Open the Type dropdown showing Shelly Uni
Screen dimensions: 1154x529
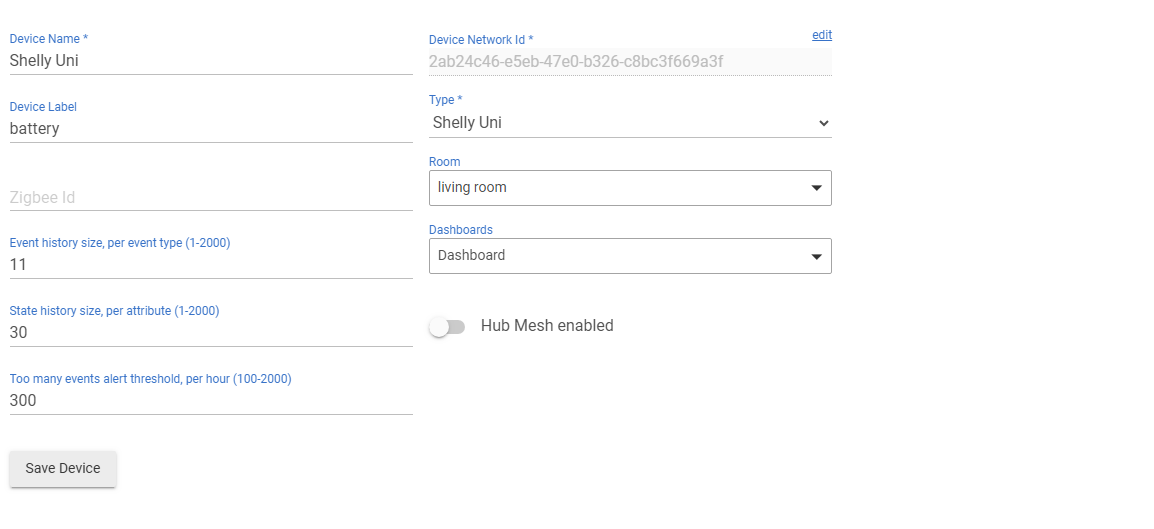pyautogui.click(x=630, y=123)
